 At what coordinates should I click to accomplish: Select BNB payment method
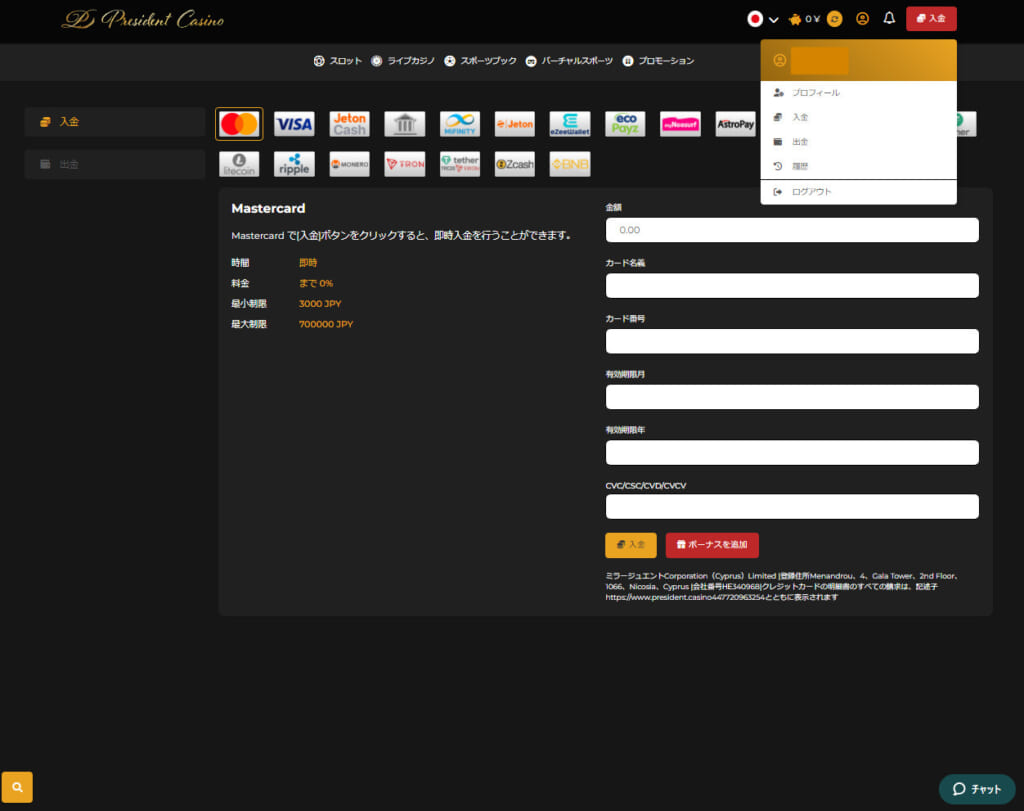pyautogui.click(x=570, y=164)
